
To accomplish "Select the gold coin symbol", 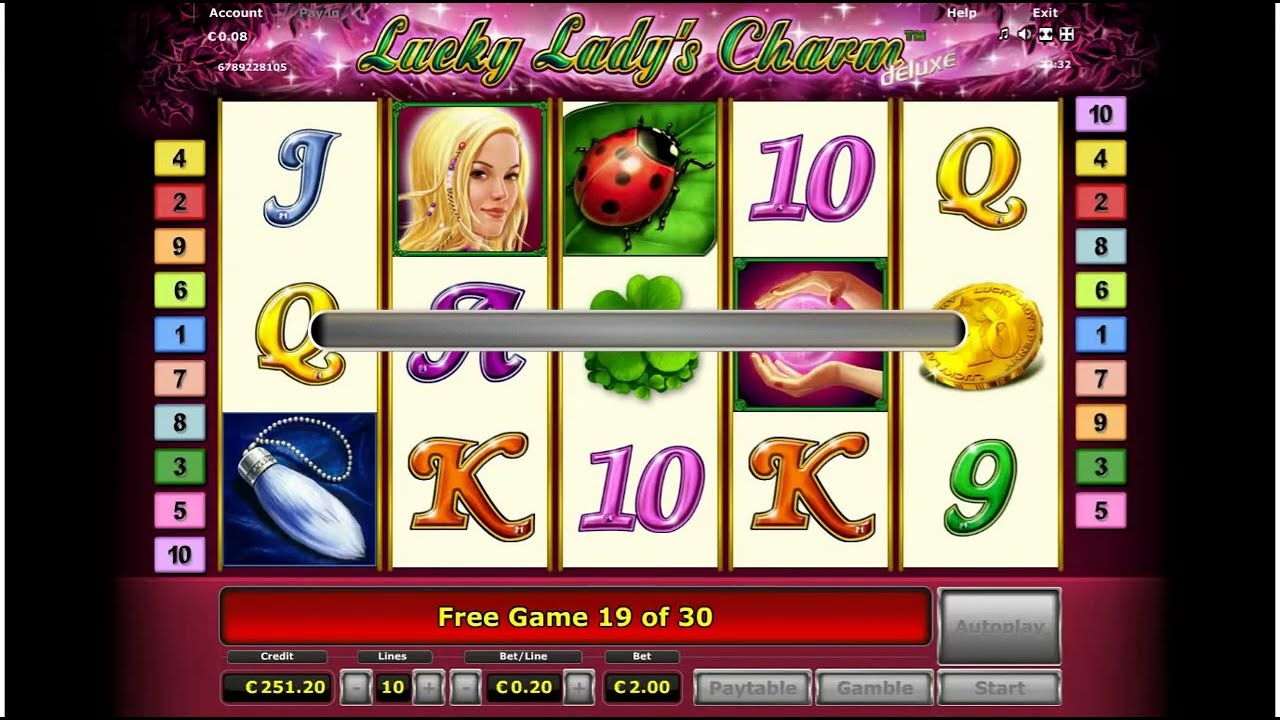I will tap(980, 335).
